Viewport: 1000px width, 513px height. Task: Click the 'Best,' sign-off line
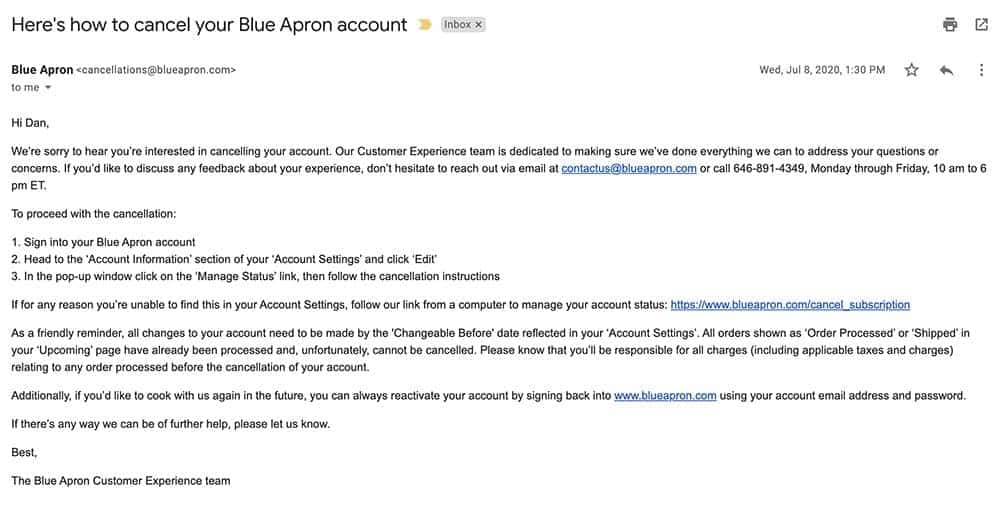(24, 452)
